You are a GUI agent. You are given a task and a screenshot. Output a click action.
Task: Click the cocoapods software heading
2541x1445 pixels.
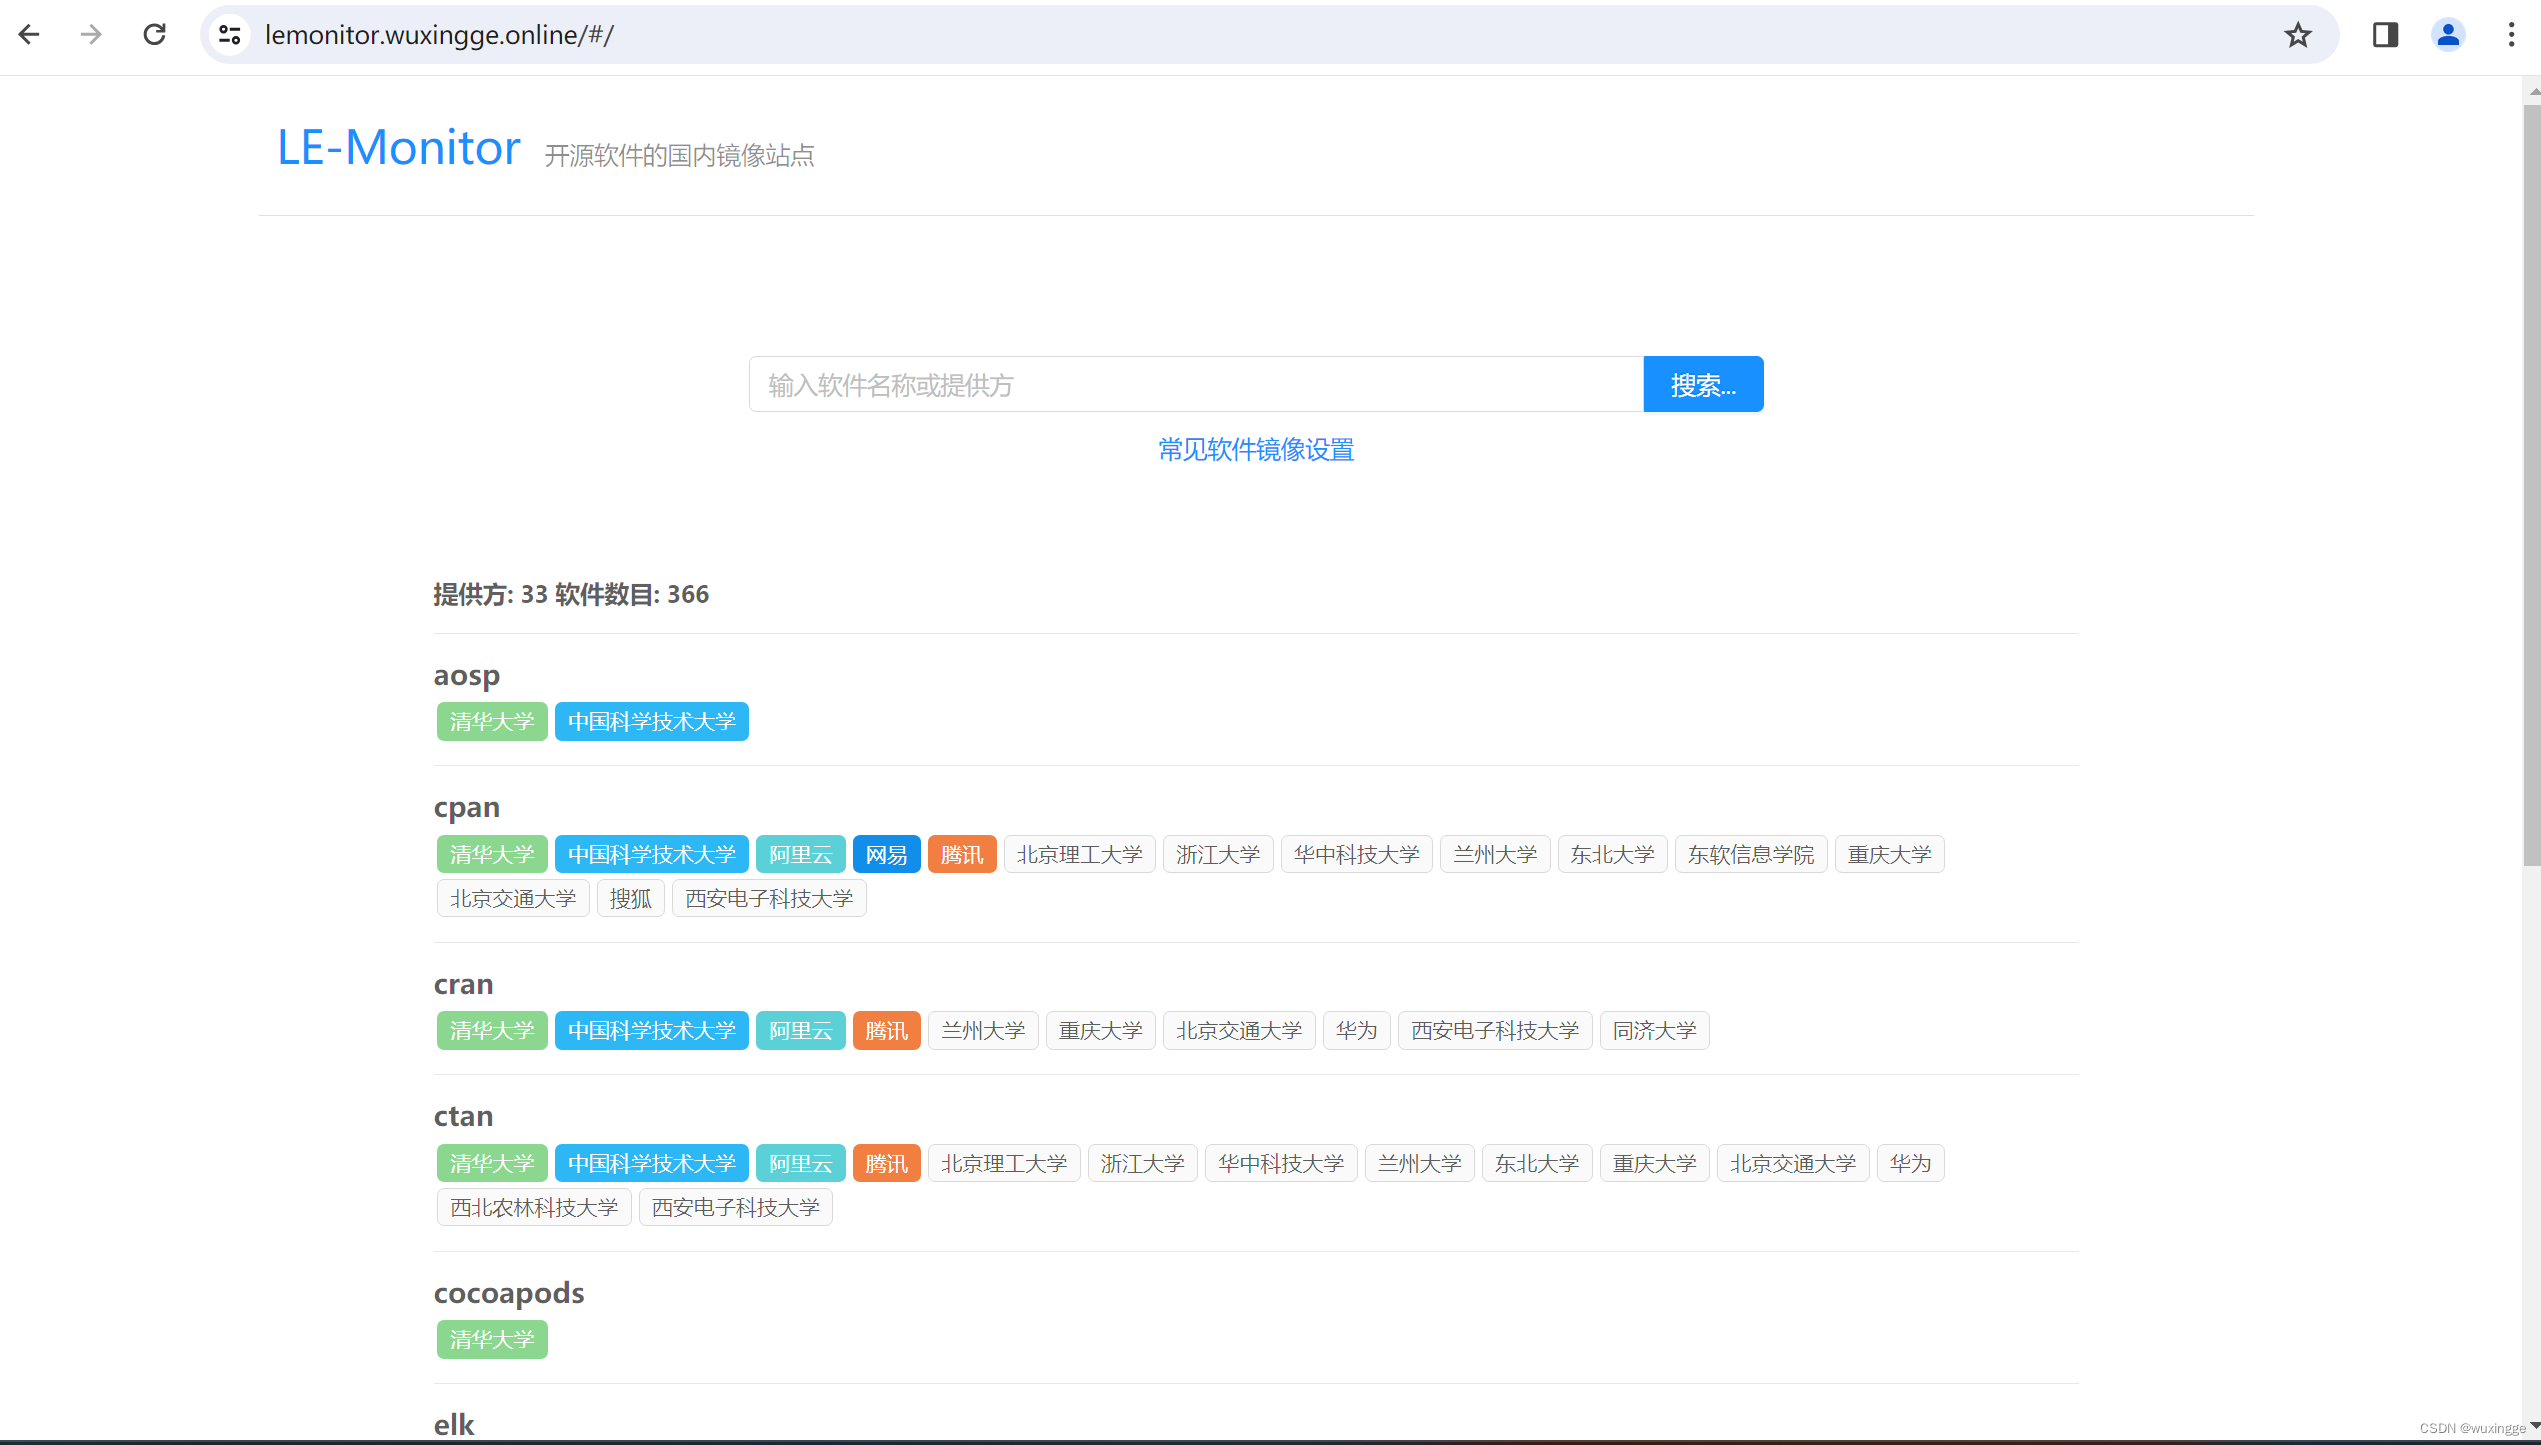click(x=509, y=1293)
